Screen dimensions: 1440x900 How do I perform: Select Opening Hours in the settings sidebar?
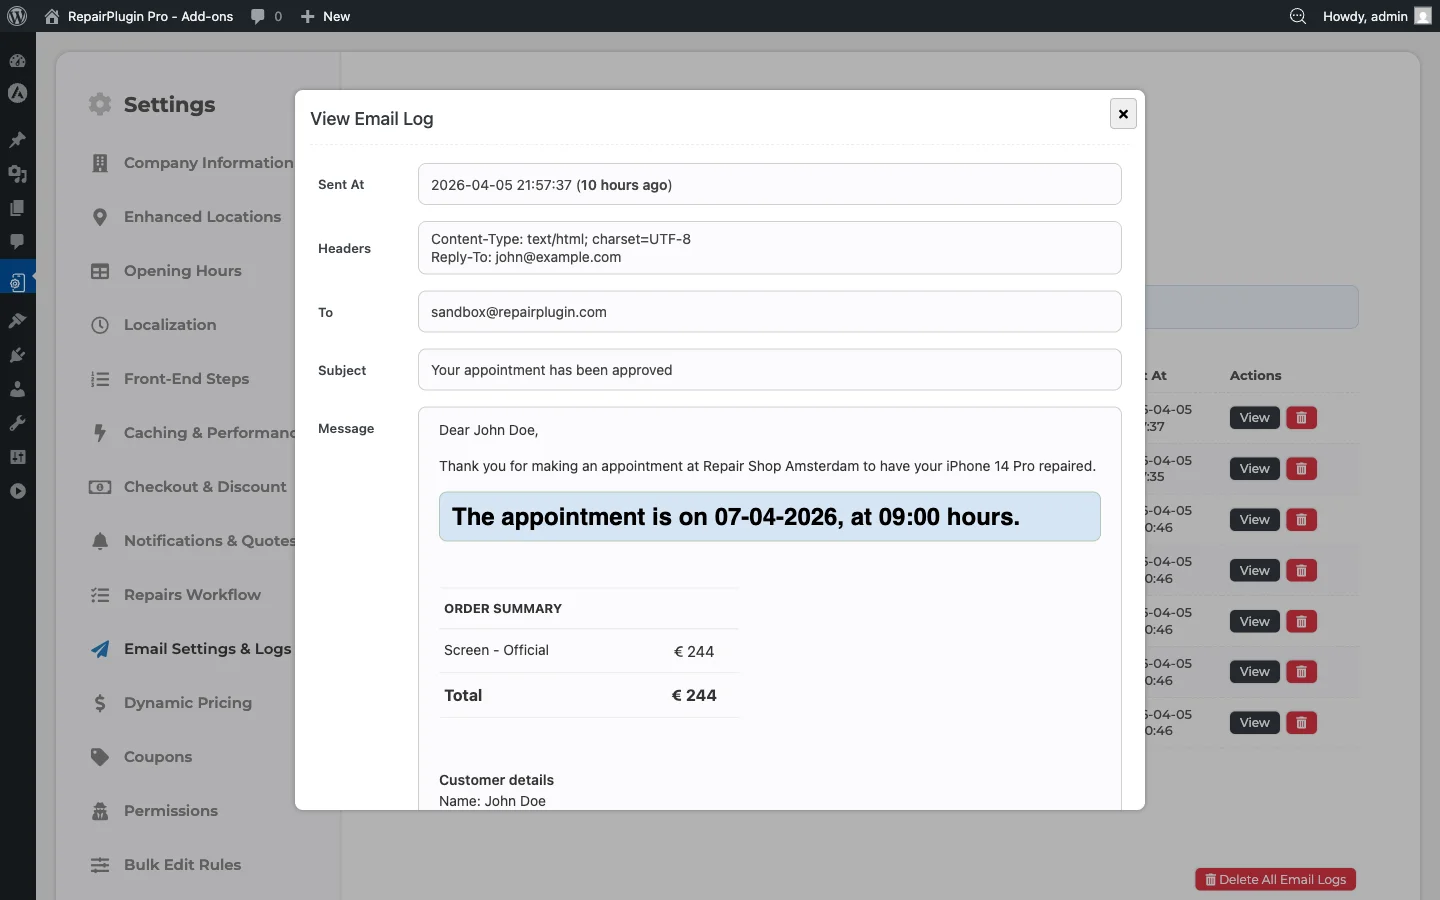coord(181,271)
